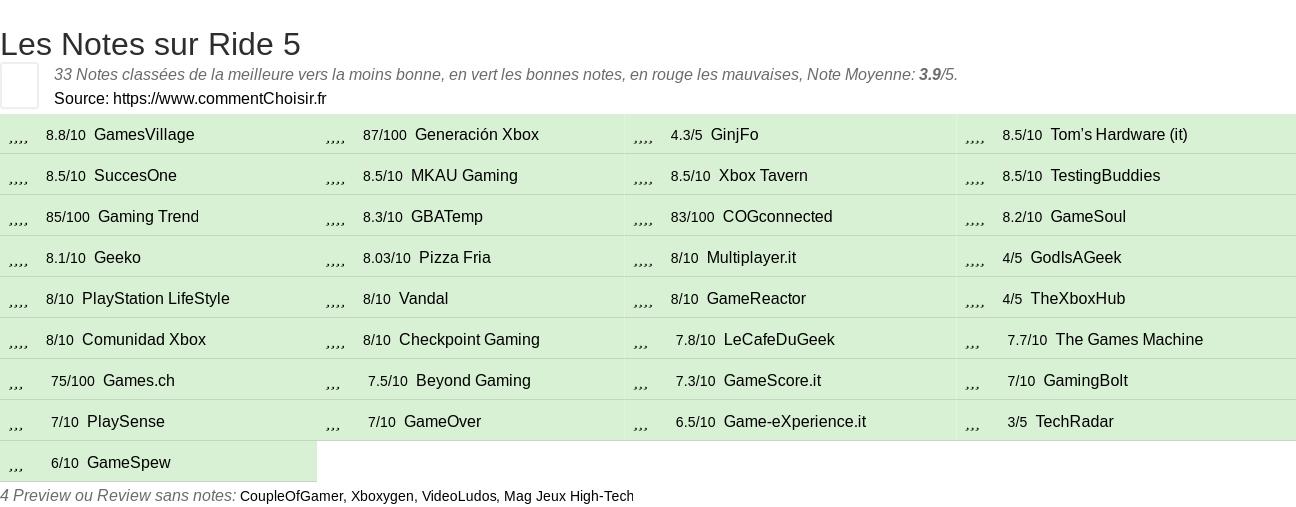Click the page title Les Notes sur Ride 5
1296x507 pixels.
[150, 44]
